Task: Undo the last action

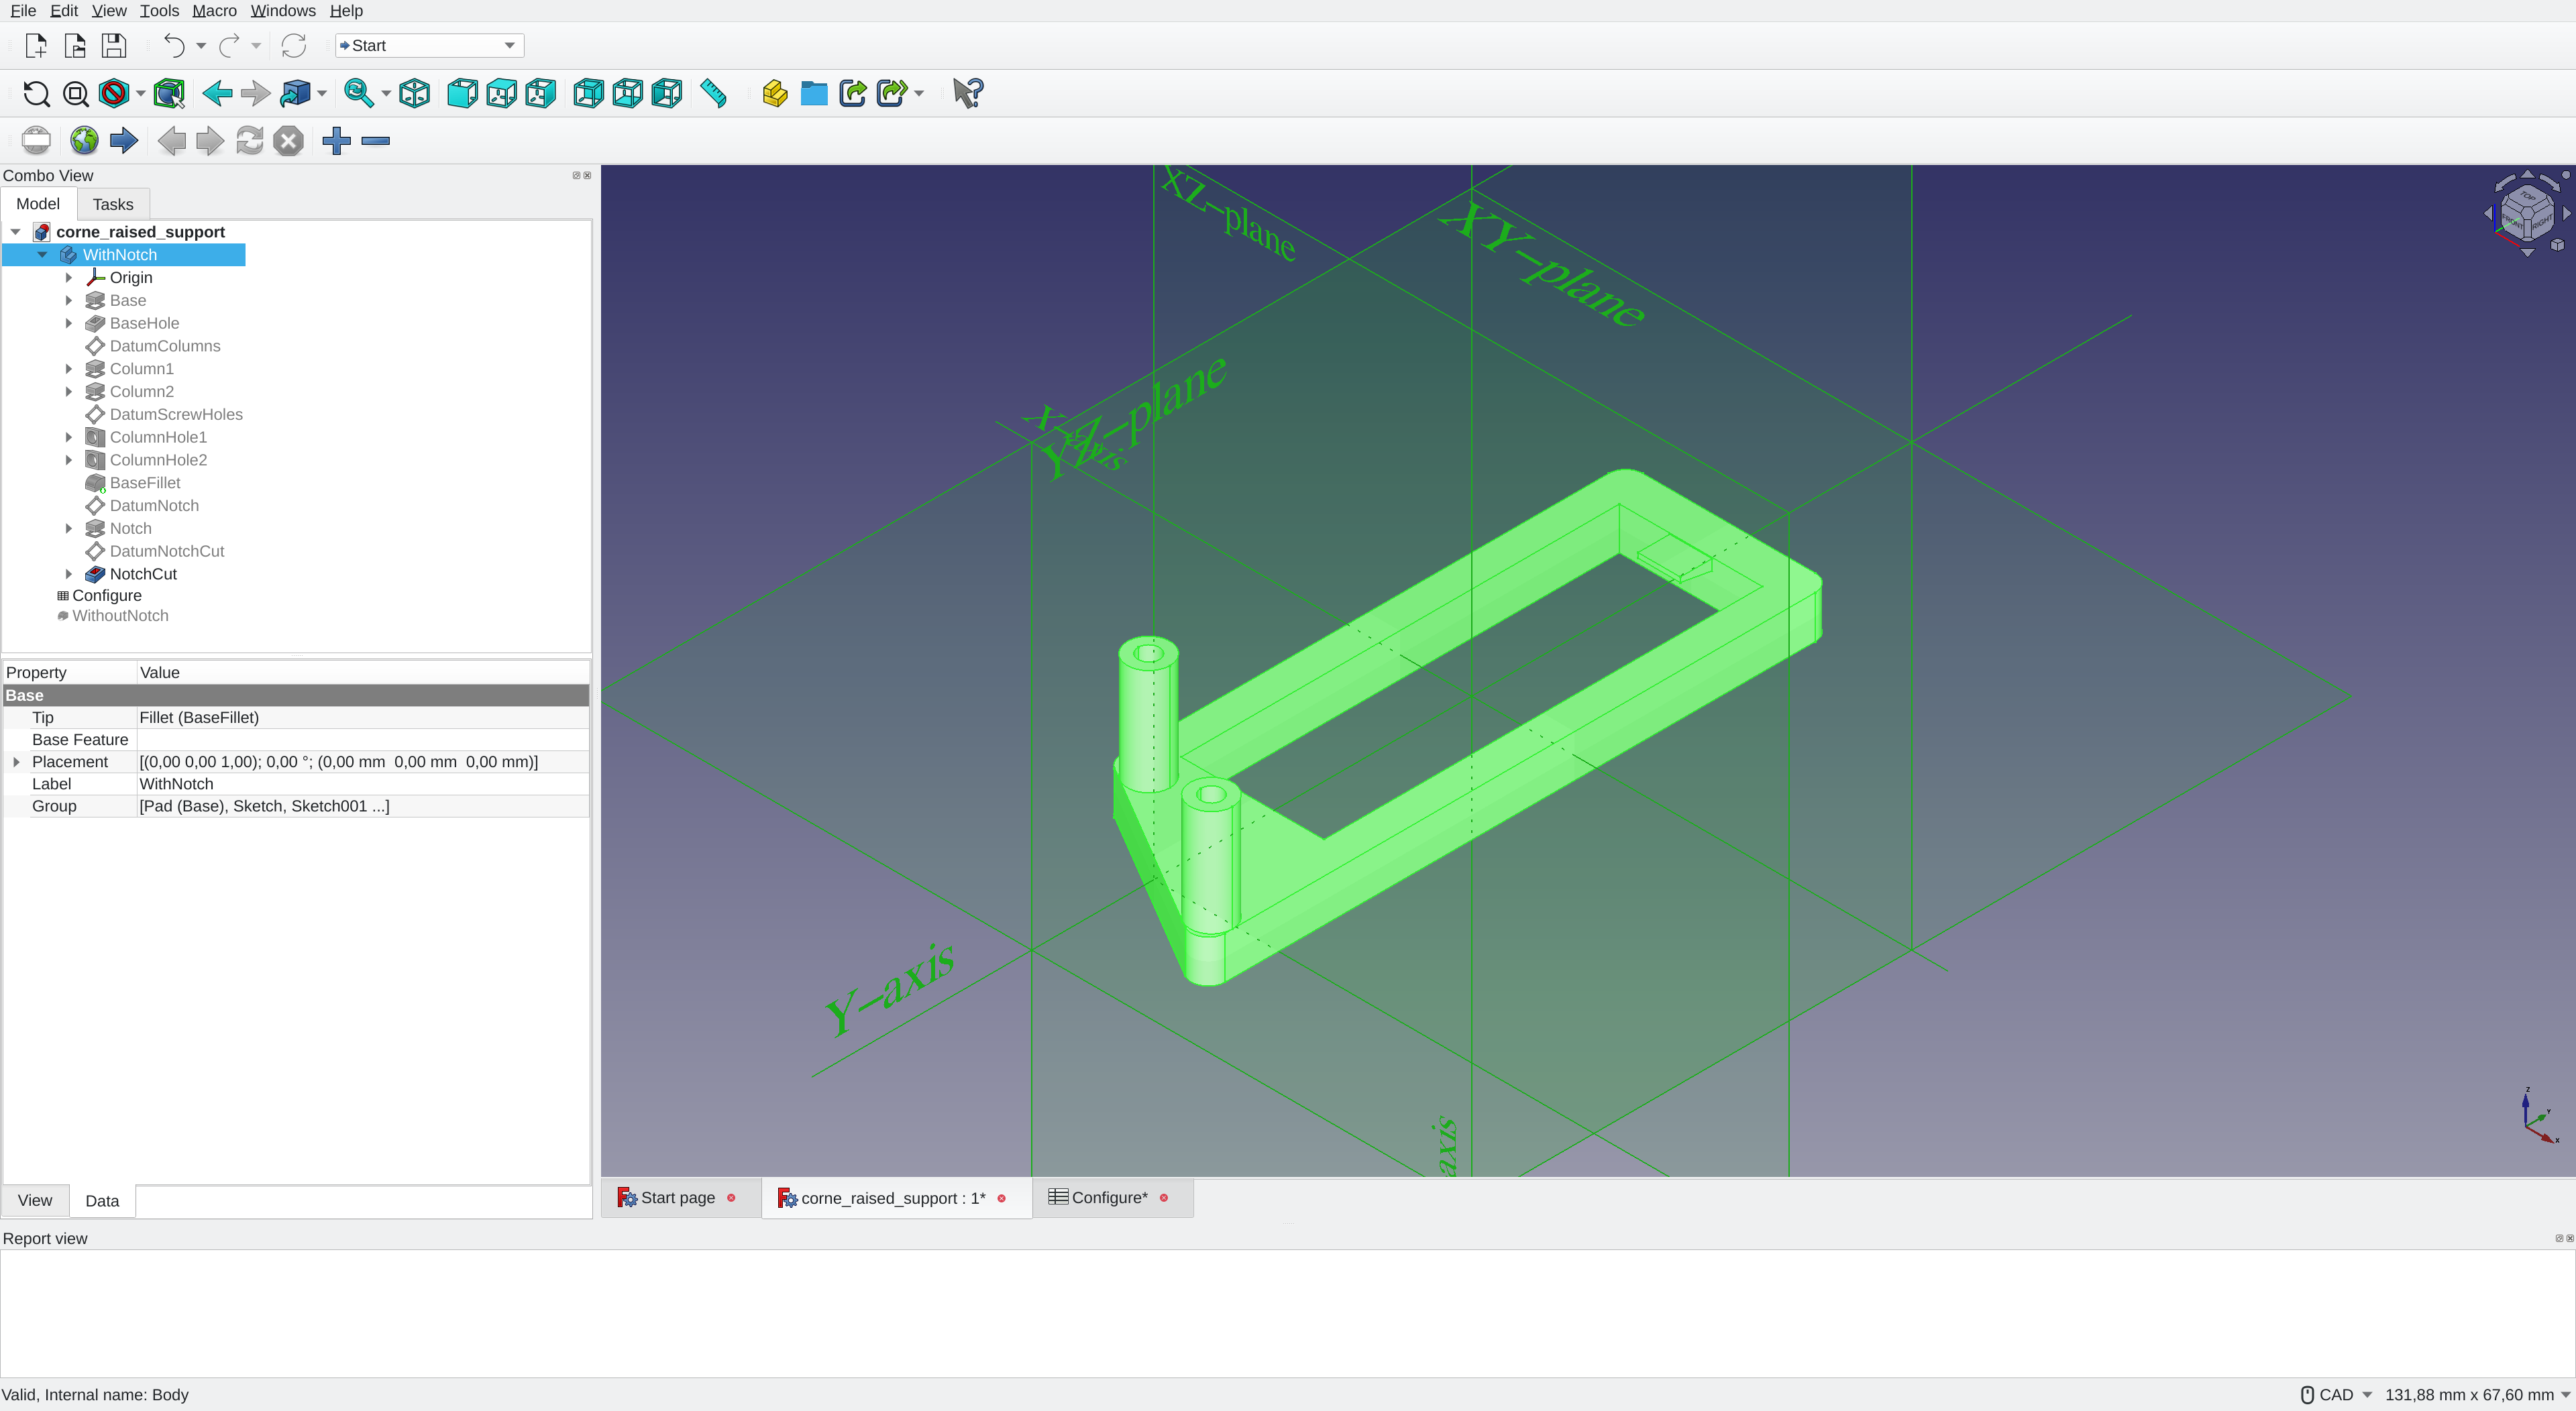Action: tap(174, 46)
